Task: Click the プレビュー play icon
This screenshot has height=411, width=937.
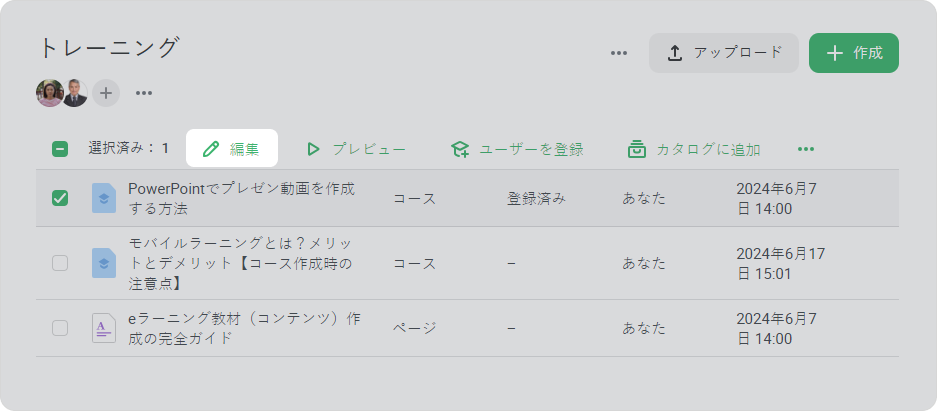Action: (x=313, y=149)
